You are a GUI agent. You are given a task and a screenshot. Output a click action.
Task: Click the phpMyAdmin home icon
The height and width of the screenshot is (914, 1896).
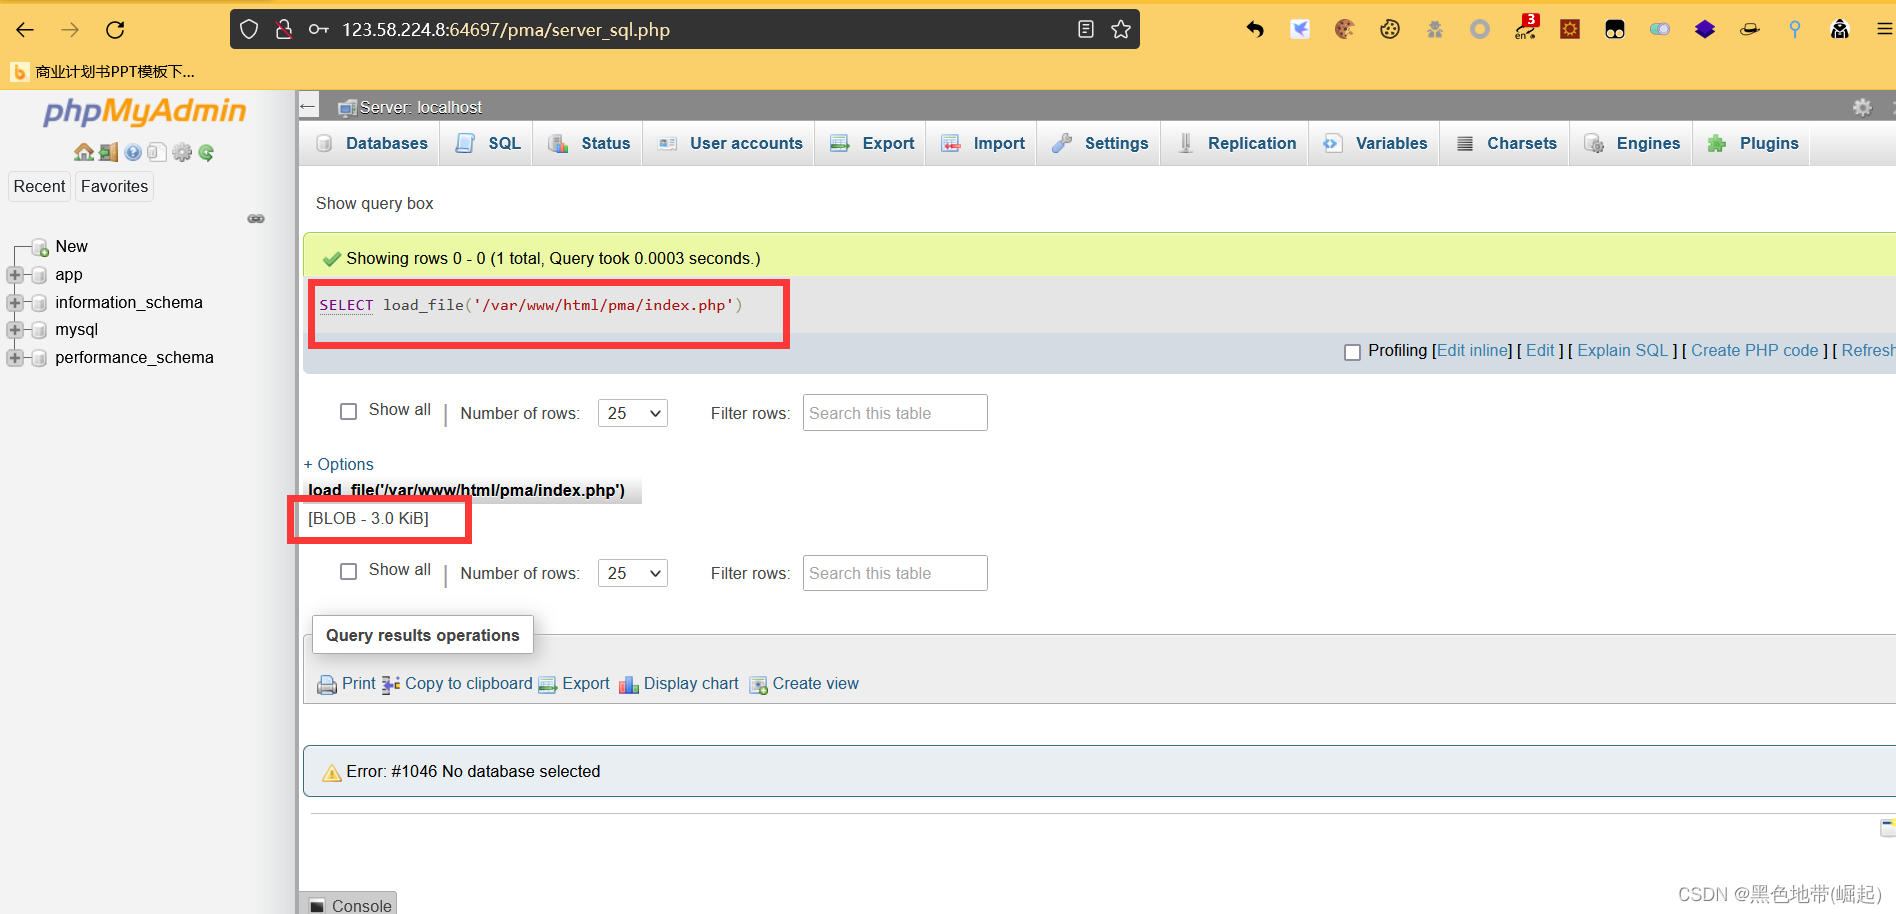pyautogui.click(x=83, y=152)
